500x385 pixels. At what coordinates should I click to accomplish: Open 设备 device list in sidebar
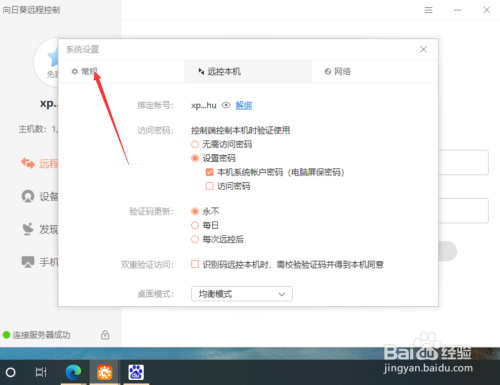tap(40, 196)
